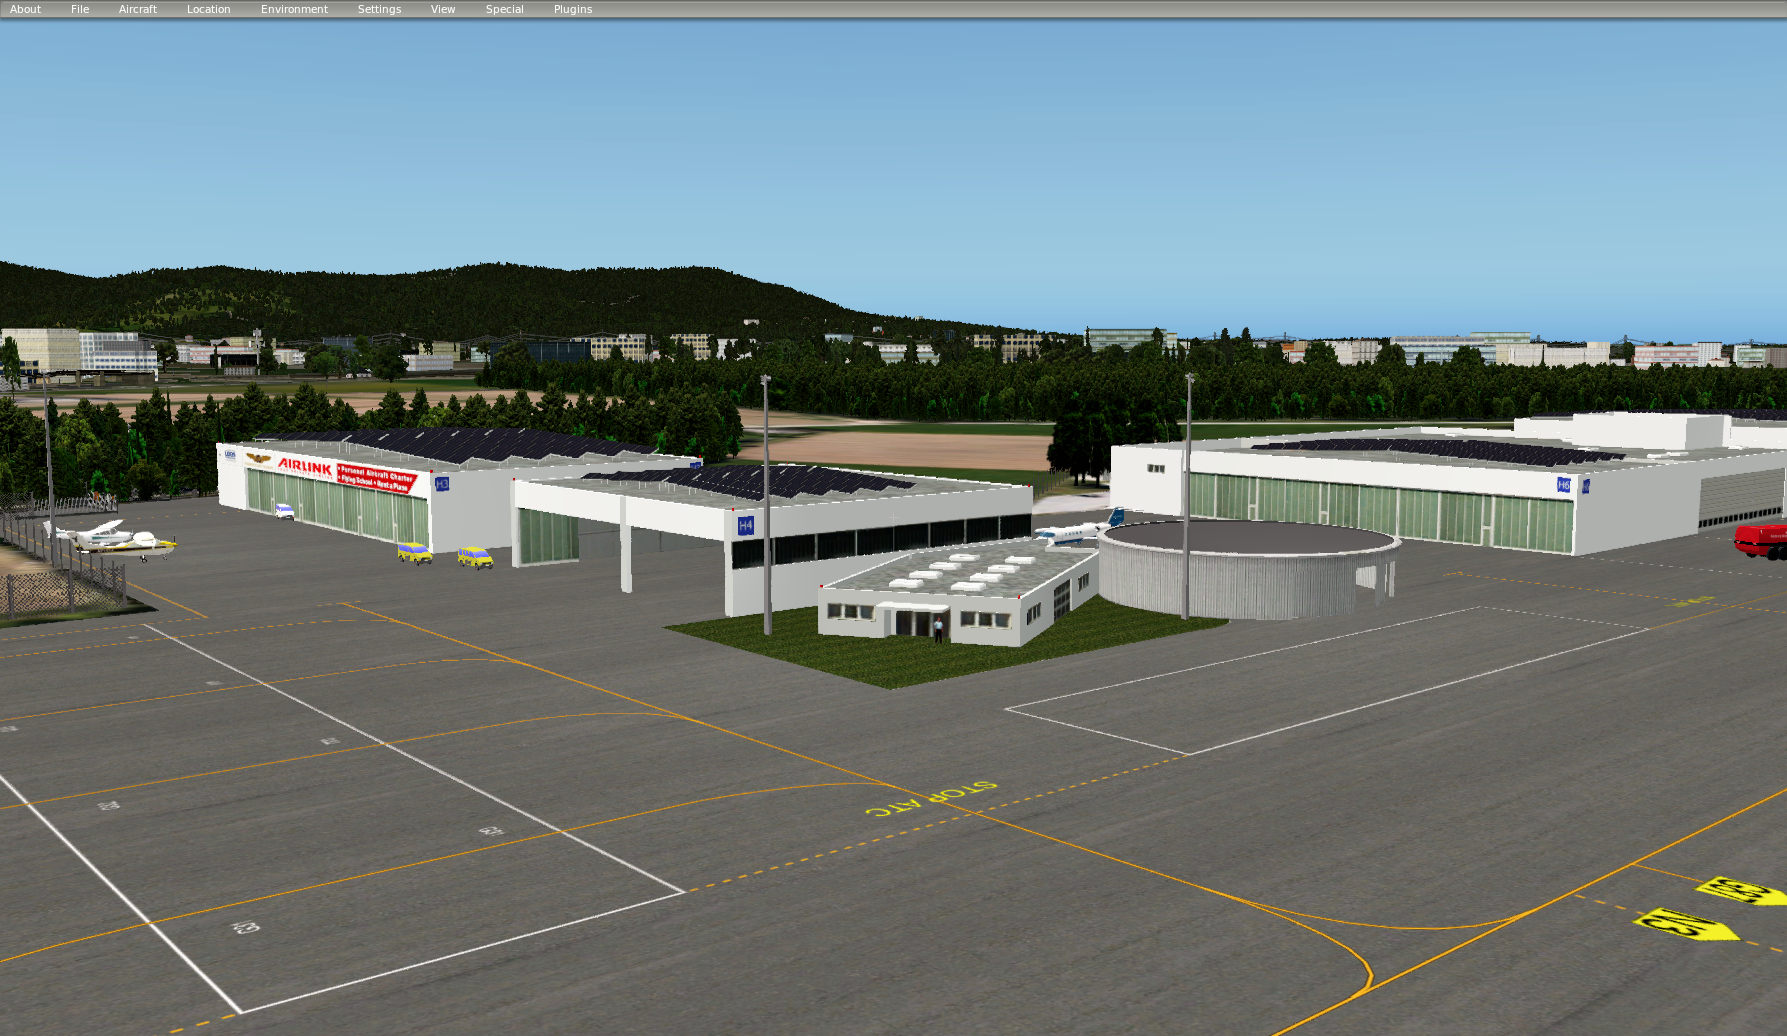This screenshot has height=1036, width=1787.
Task: Click the red AIRLINK logo on hangar
Action: click(305, 466)
